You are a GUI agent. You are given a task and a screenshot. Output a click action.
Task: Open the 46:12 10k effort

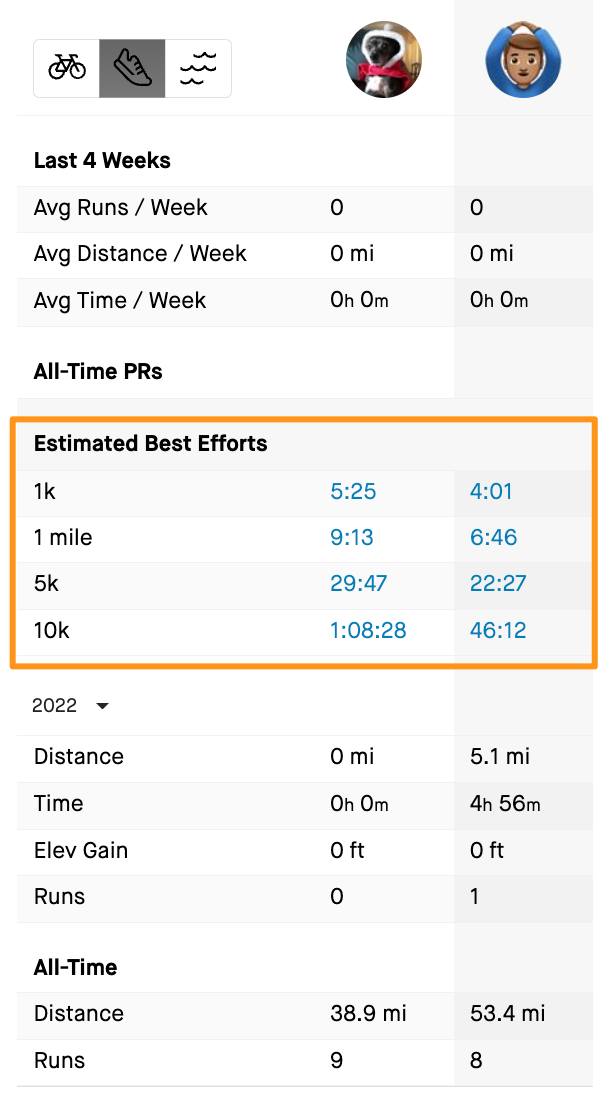pos(498,630)
